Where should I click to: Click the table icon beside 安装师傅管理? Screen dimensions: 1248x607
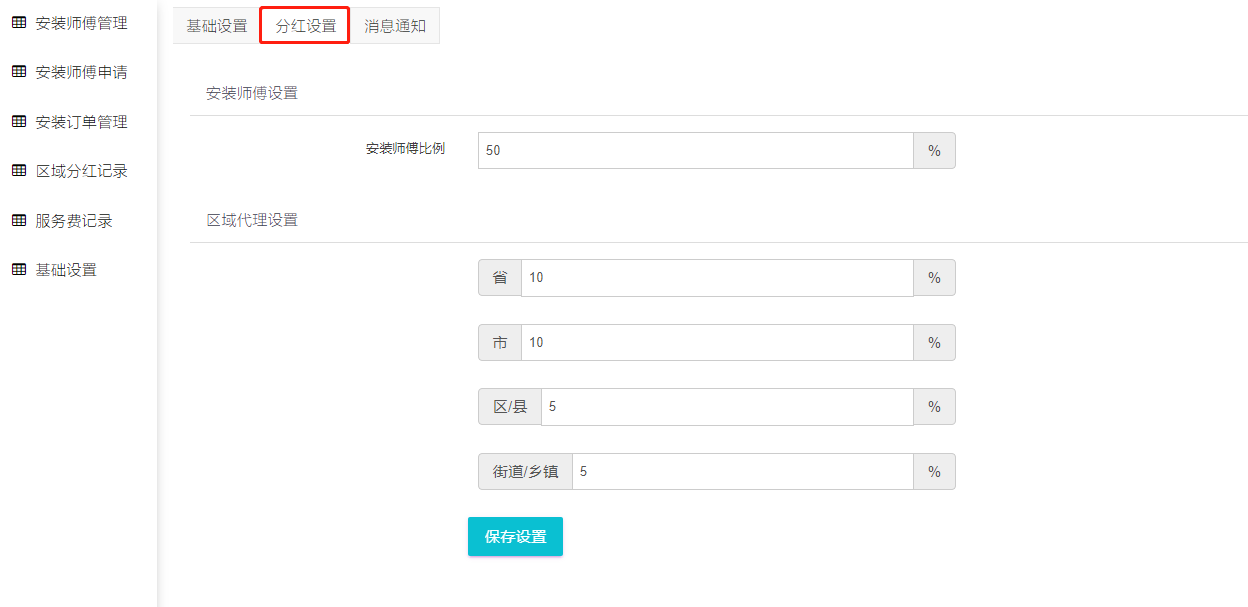[x=18, y=22]
